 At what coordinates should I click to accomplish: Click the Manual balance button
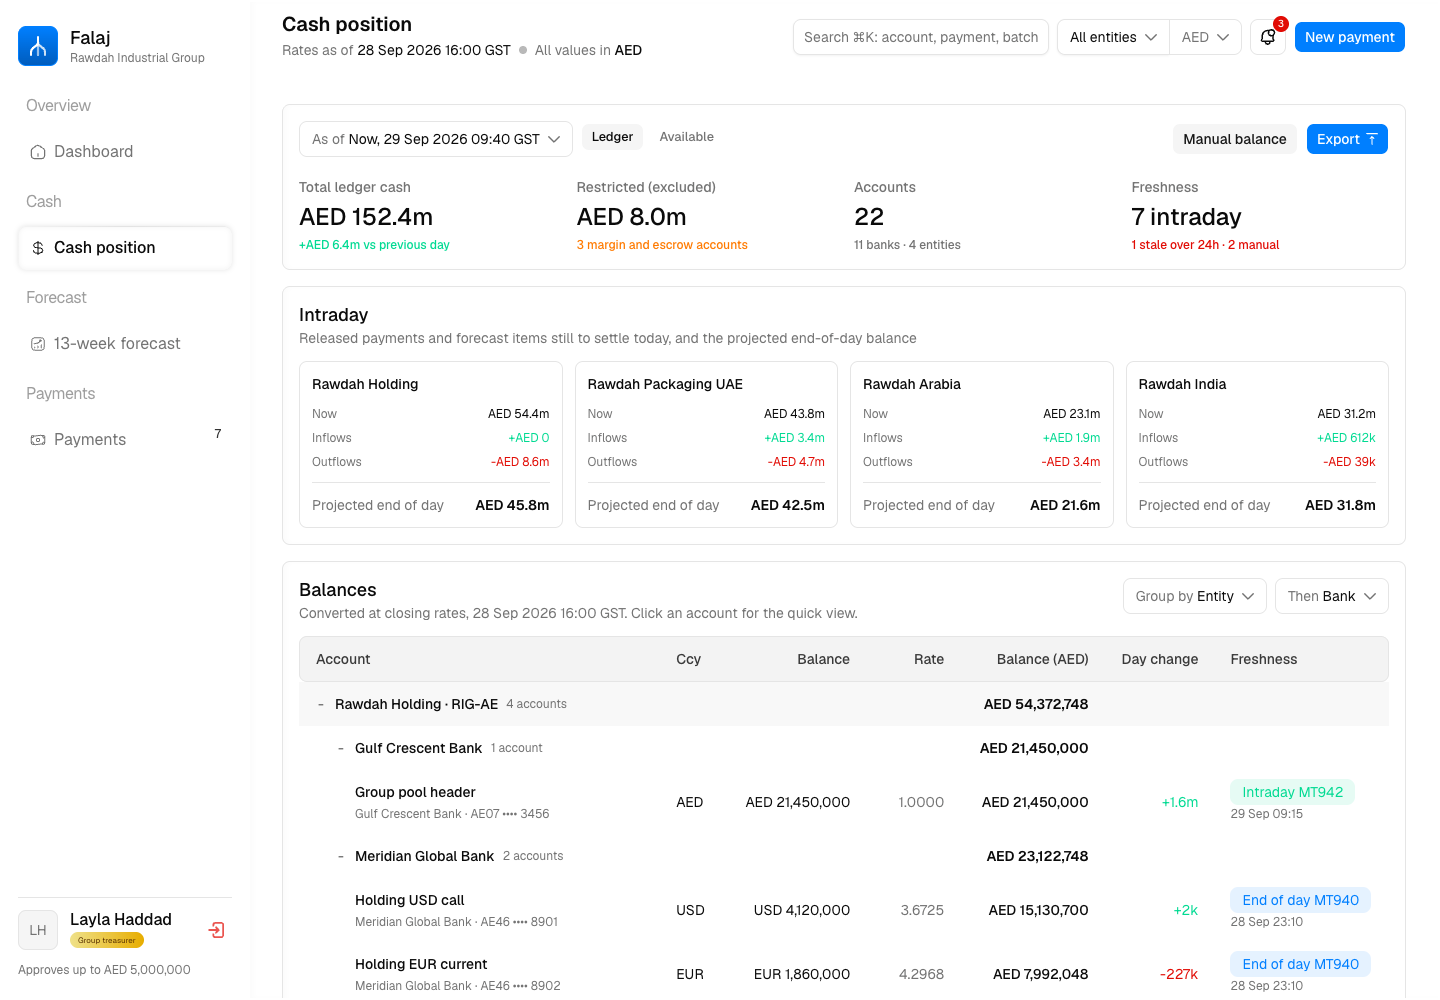pos(1235,139)
